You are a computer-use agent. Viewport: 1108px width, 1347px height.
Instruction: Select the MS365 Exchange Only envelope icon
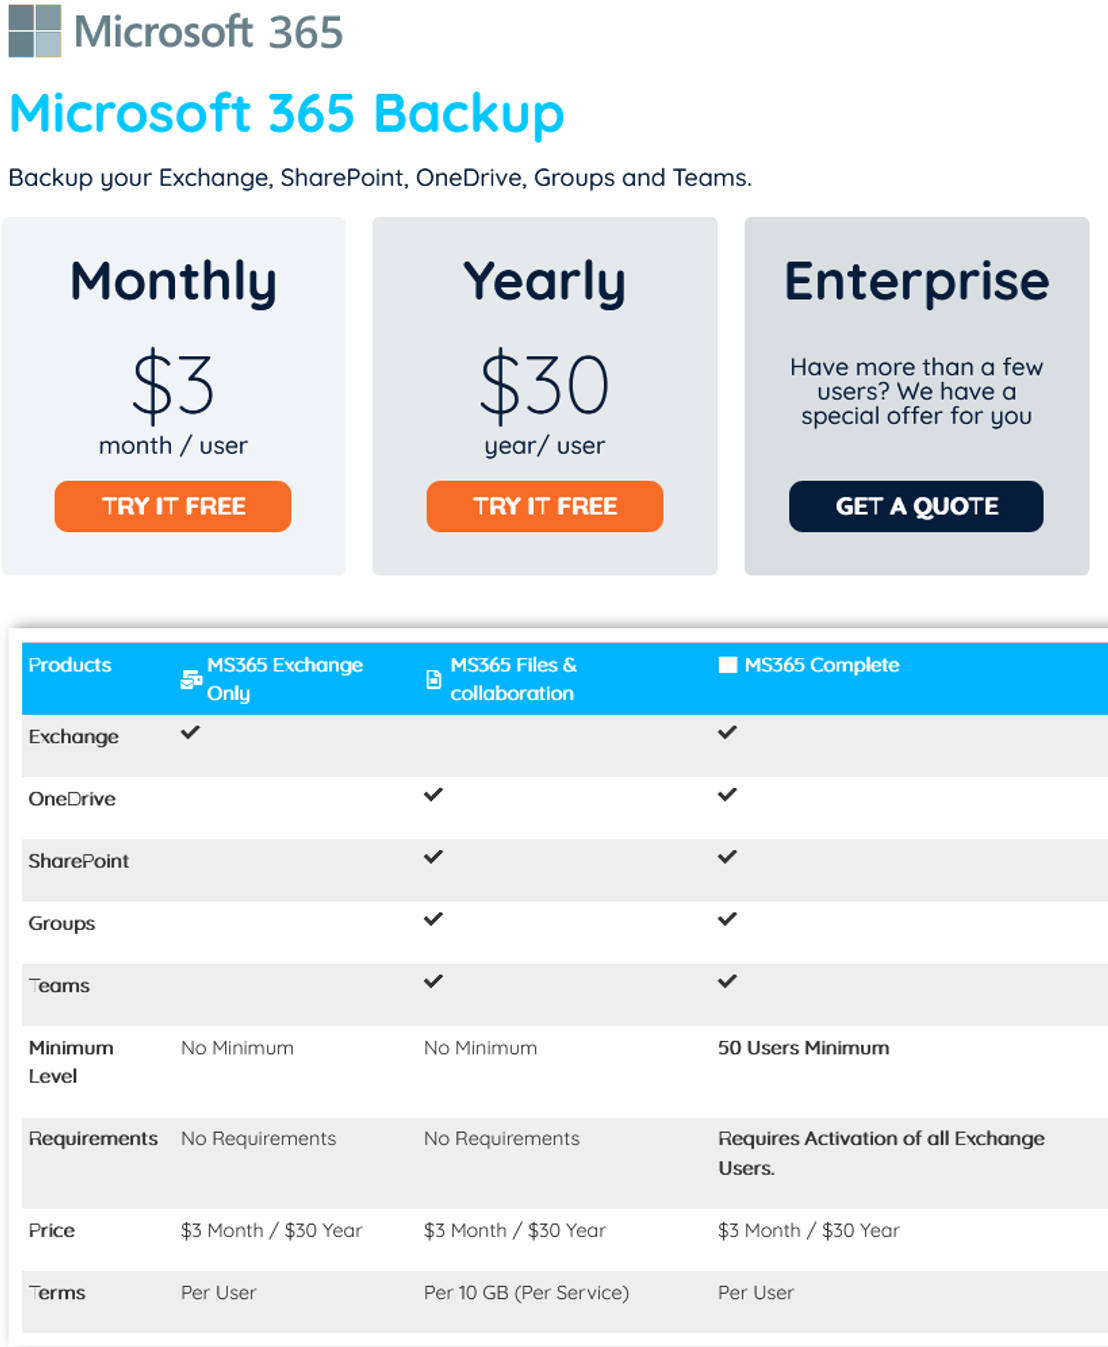click(x=189, y=678)
